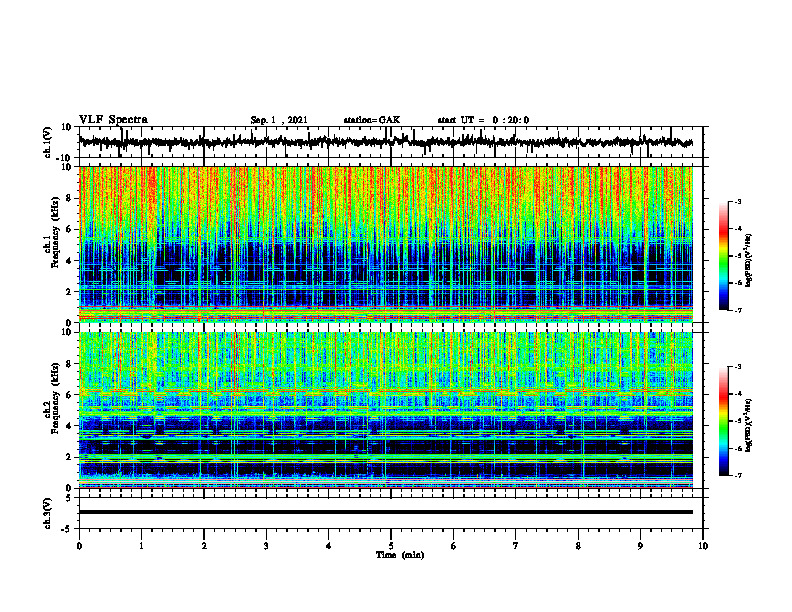
Task: Click the '2' kHz tick of ch.2 spectrogram
Action: 70,457
